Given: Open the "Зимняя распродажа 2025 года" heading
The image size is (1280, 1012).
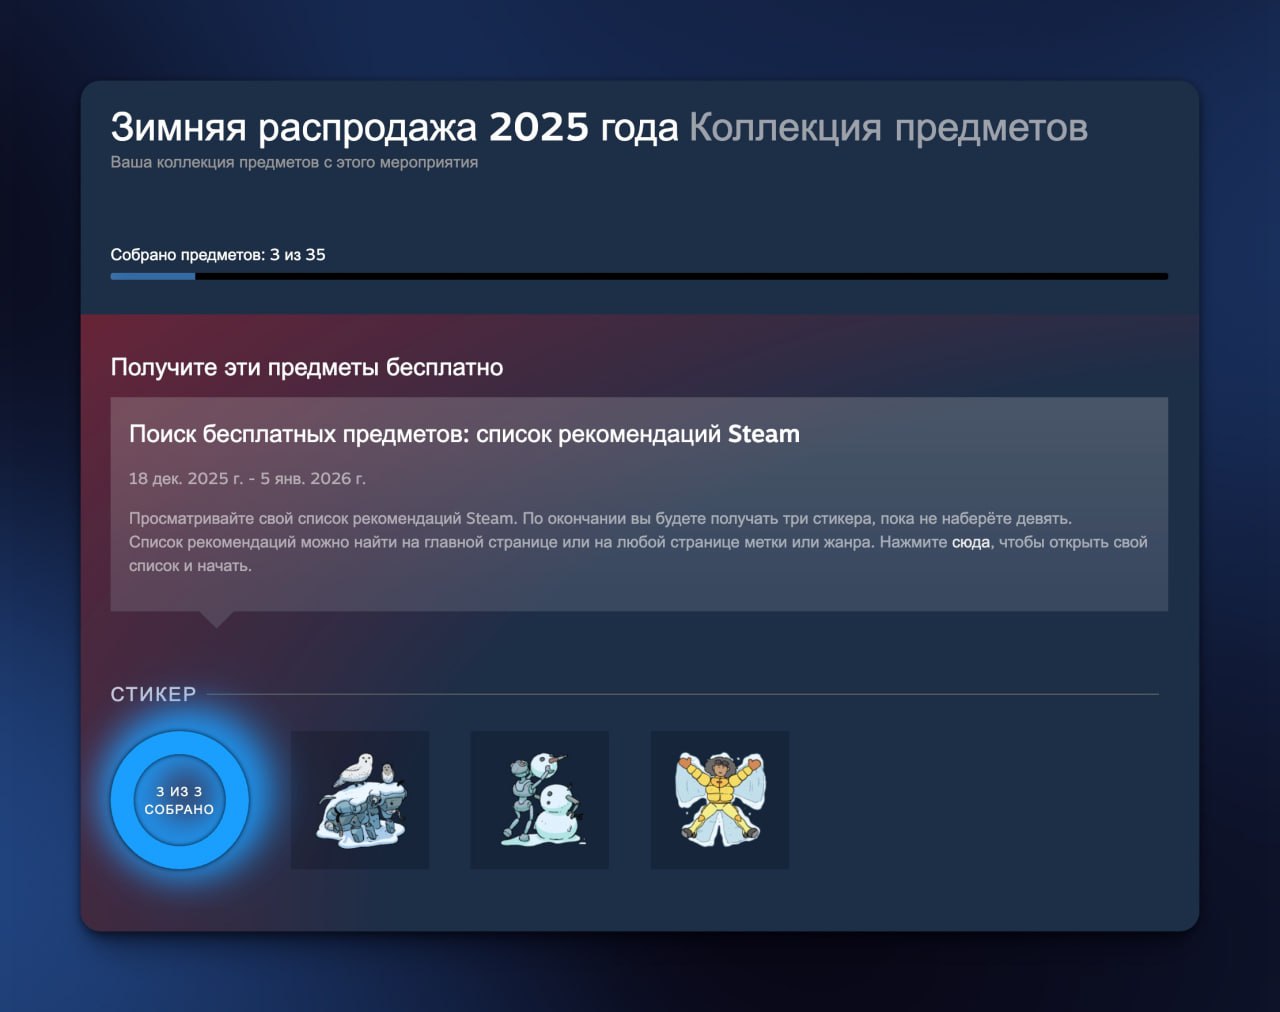Looking at the screenshot, I should (x=394, y=128).
